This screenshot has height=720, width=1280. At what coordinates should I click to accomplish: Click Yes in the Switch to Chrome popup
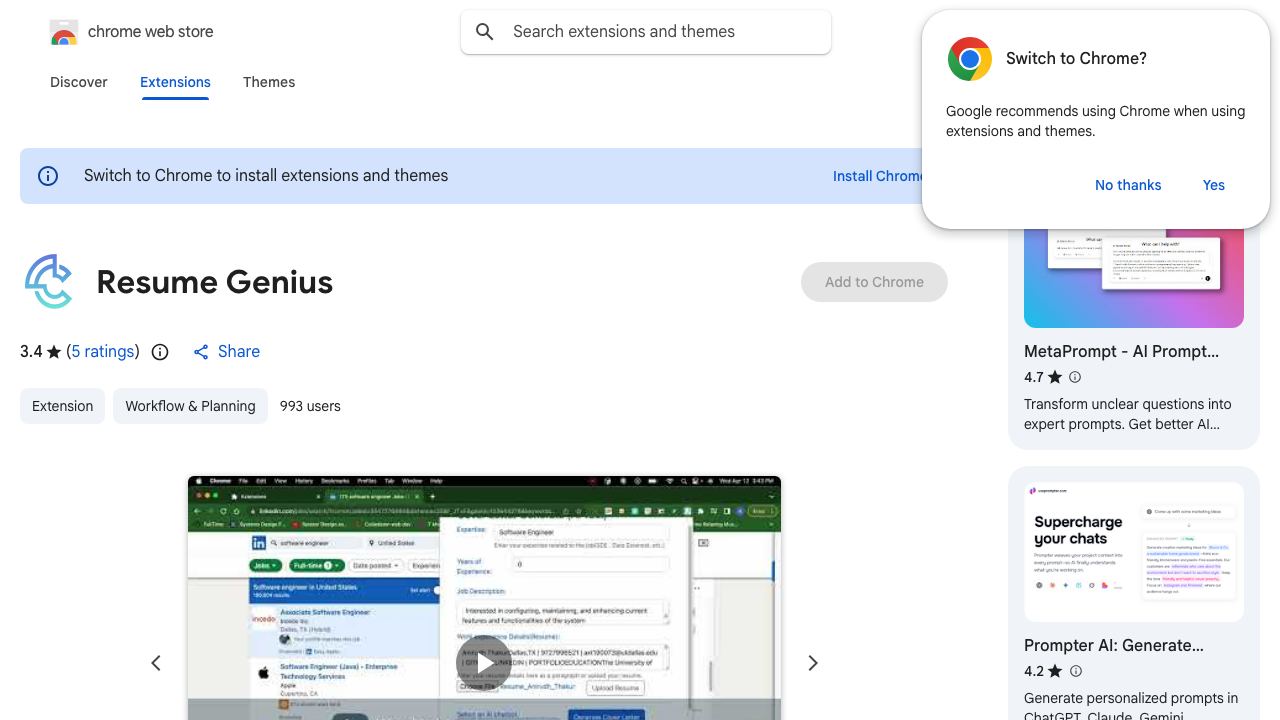click(x=1214, y=185)
